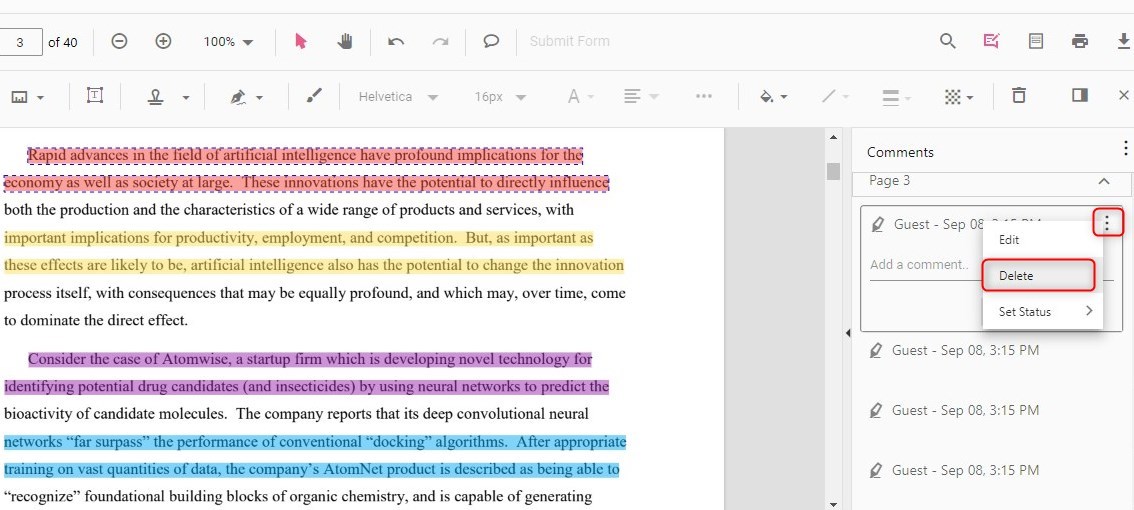Click the undo arrow icon

396,41
